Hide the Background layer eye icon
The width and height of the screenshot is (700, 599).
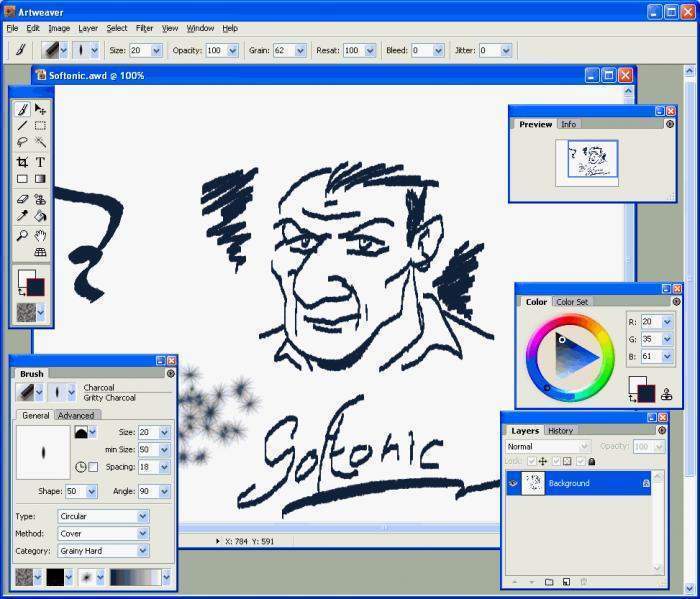(512, 483)
